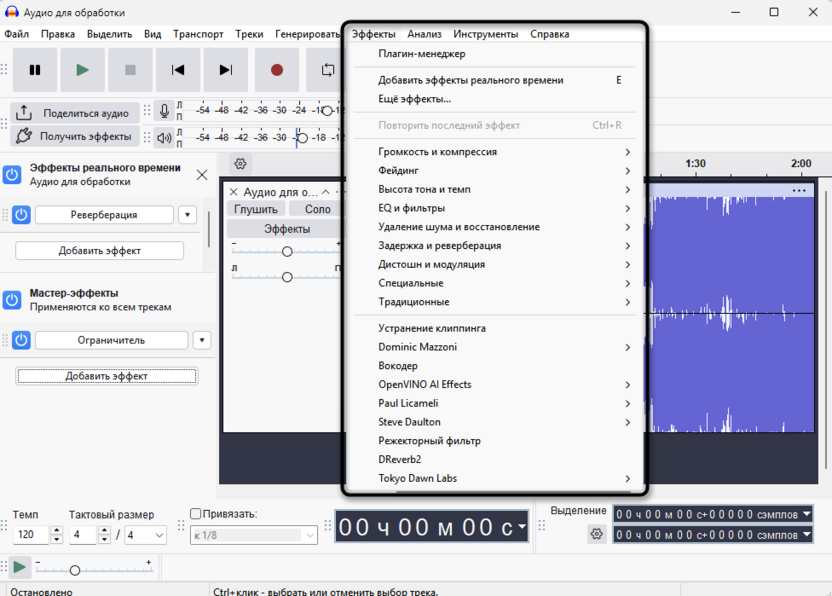Click the recording level slider knob
The height and width of the screenshot is (596, 832).
point(327,111)
